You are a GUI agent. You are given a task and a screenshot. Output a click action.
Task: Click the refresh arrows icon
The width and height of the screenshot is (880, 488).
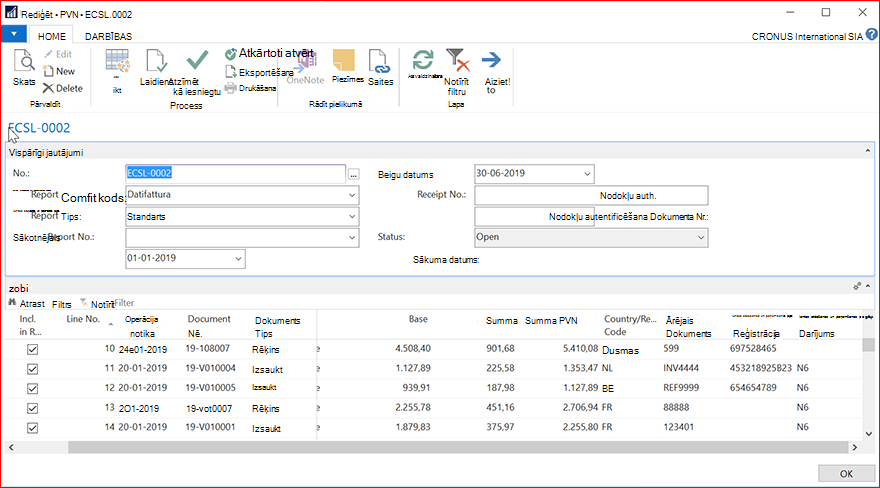(x=423, y=60)
